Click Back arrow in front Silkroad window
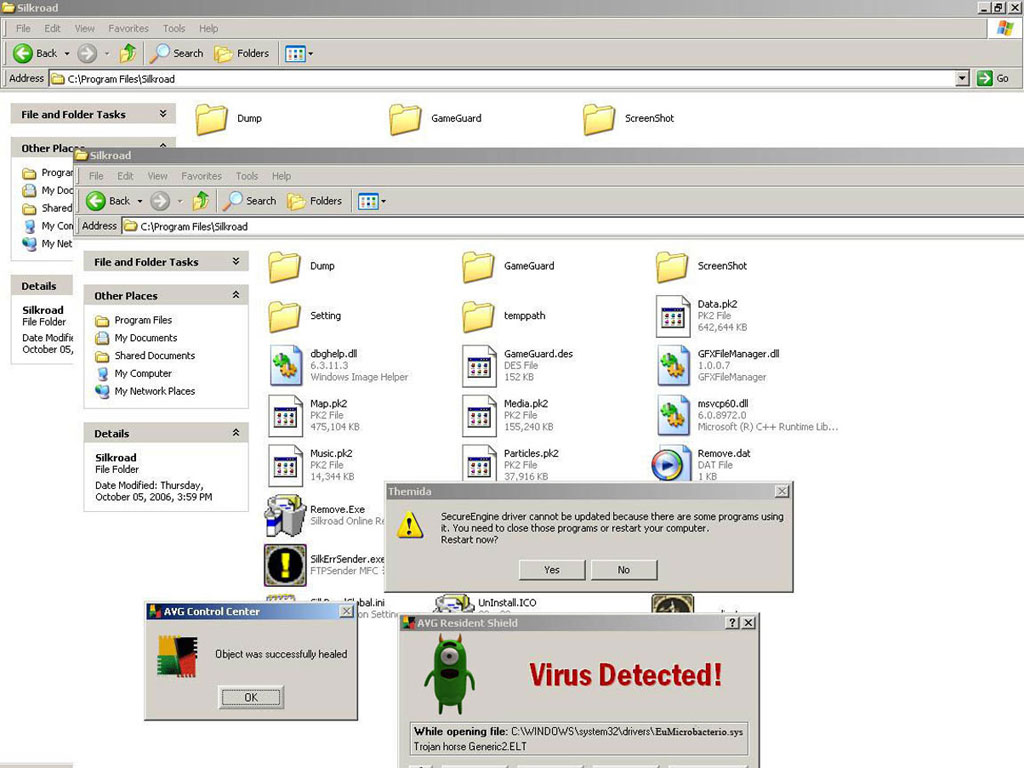This screenshot has height=768, width=1024. [x=96, y=201]
